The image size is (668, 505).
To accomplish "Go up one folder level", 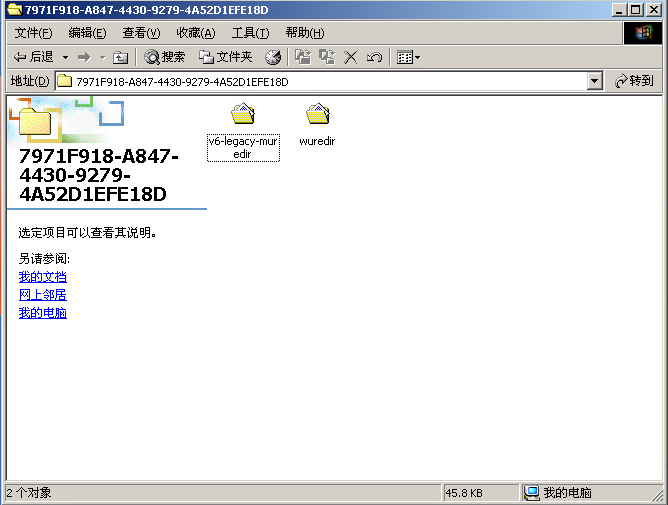I will click(121, 57).
